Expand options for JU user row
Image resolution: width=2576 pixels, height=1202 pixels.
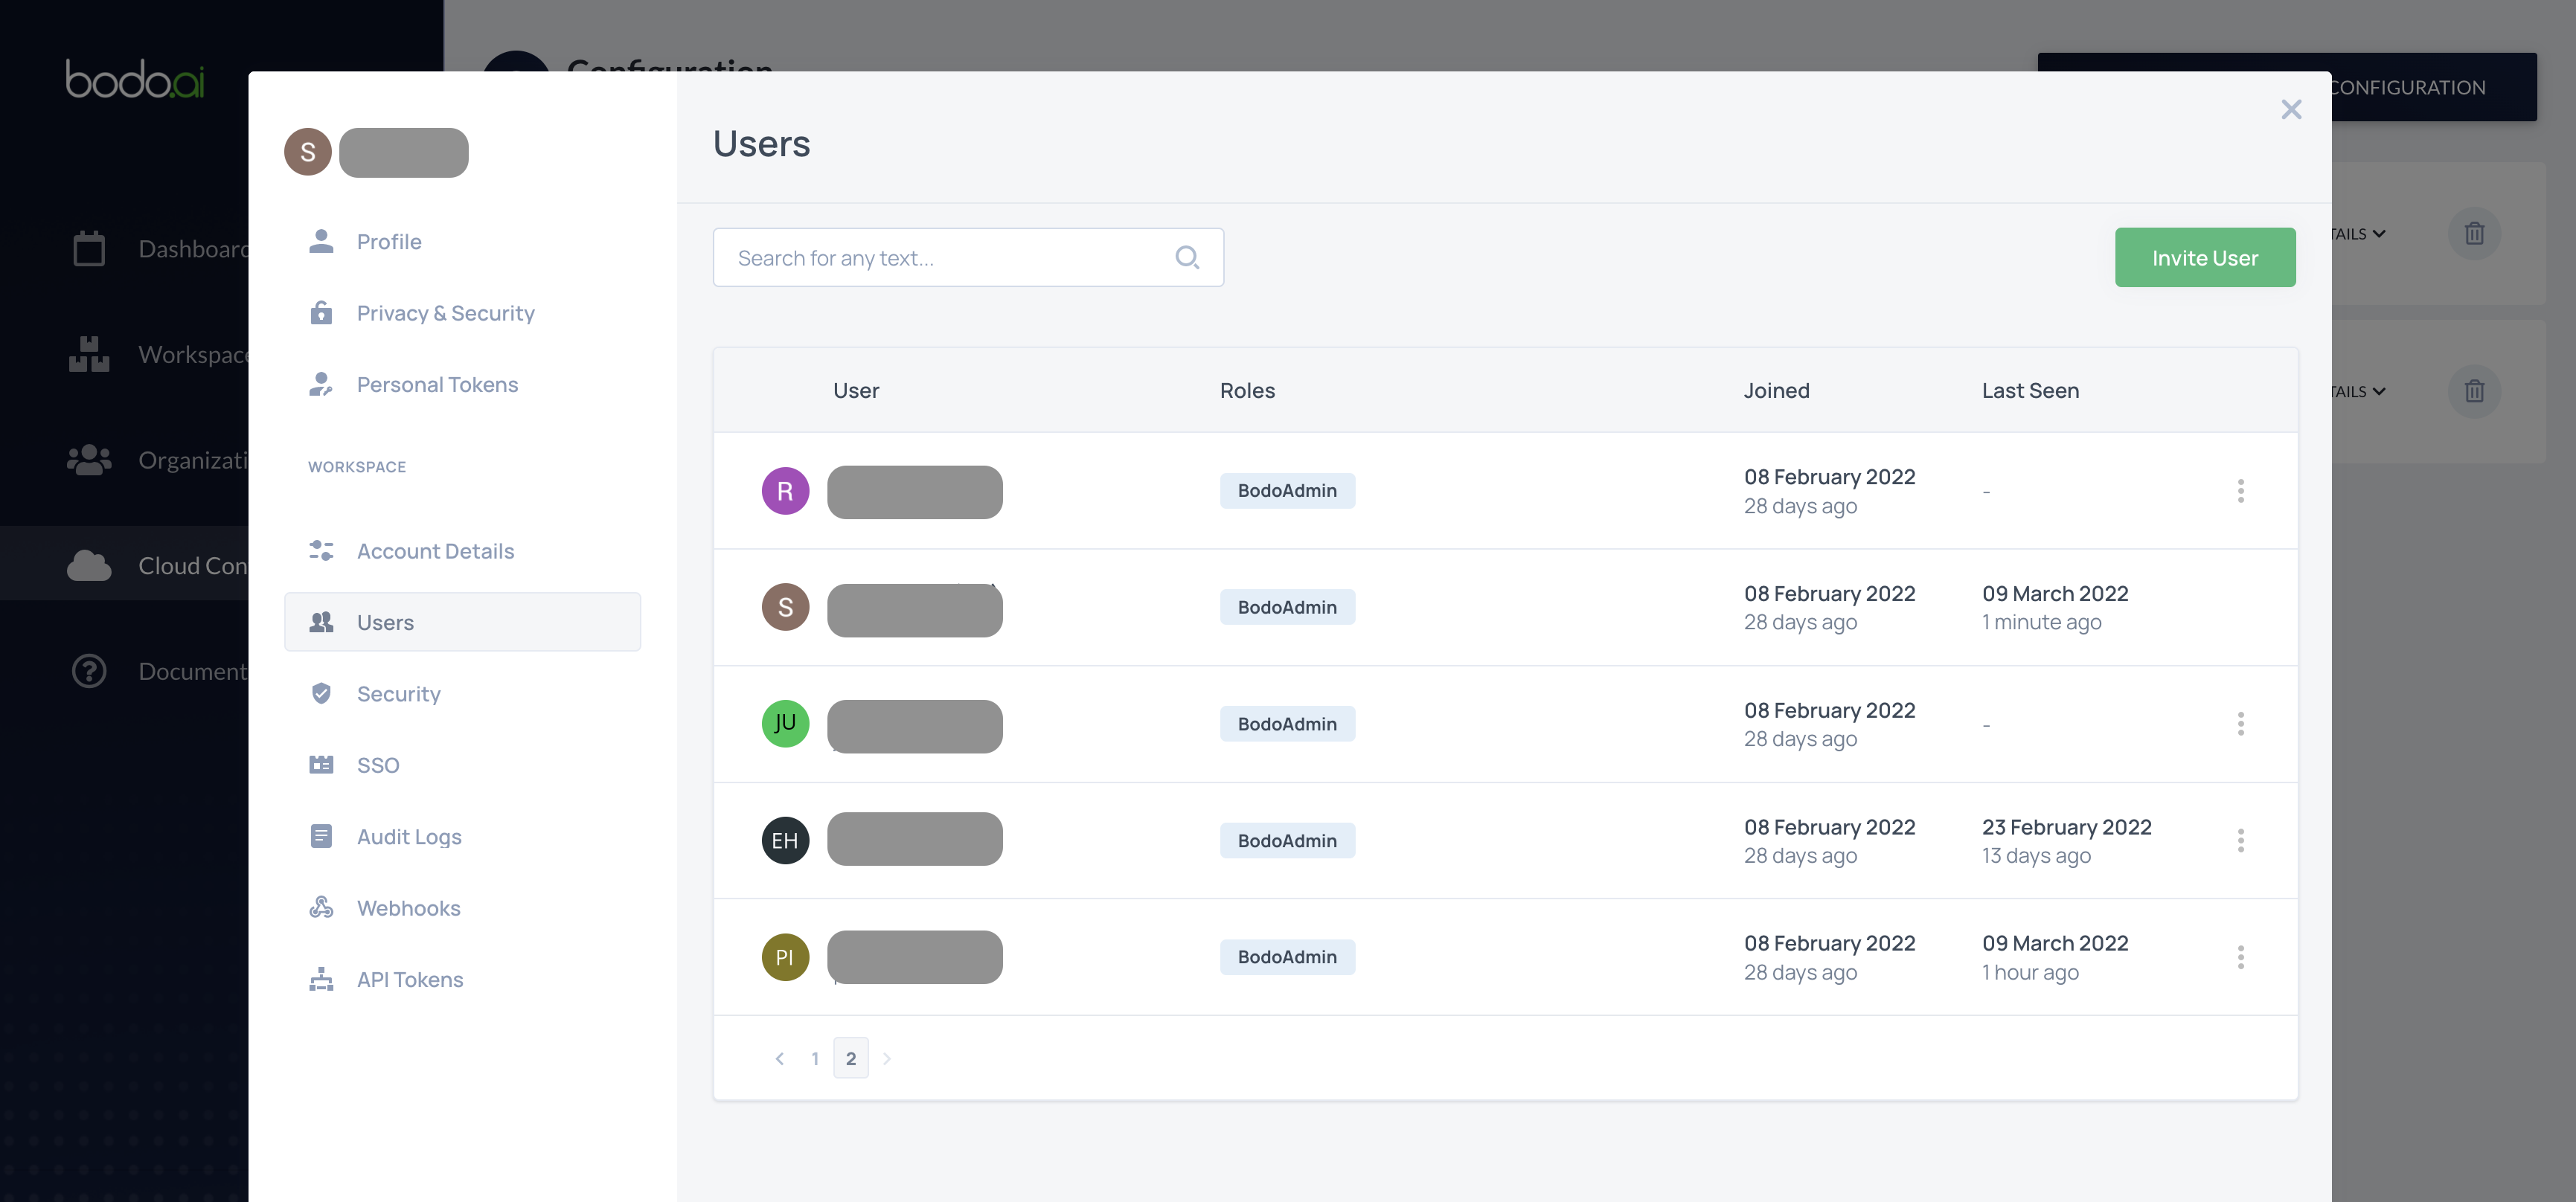pyautogui.click(x=2241, y=722)
